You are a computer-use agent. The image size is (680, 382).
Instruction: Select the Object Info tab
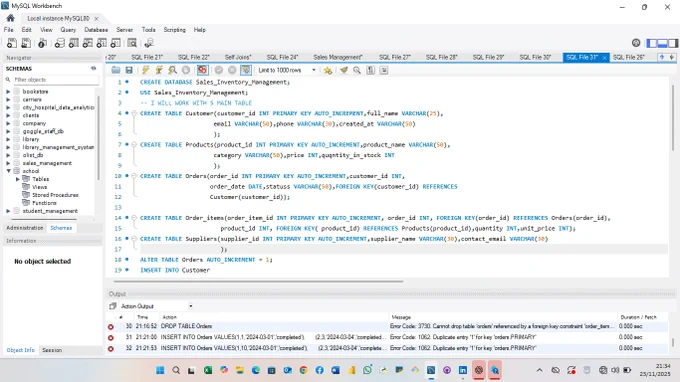point(20,350)
